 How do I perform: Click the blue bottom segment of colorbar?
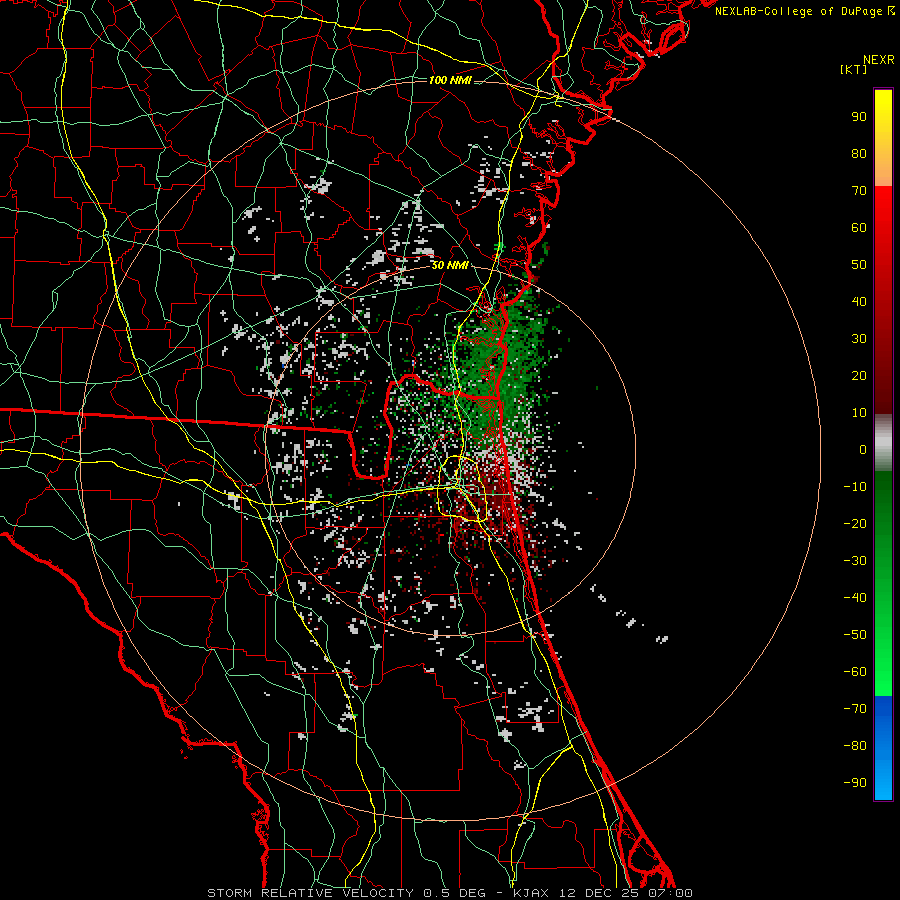pyautogui.click(x=883, y=748)
